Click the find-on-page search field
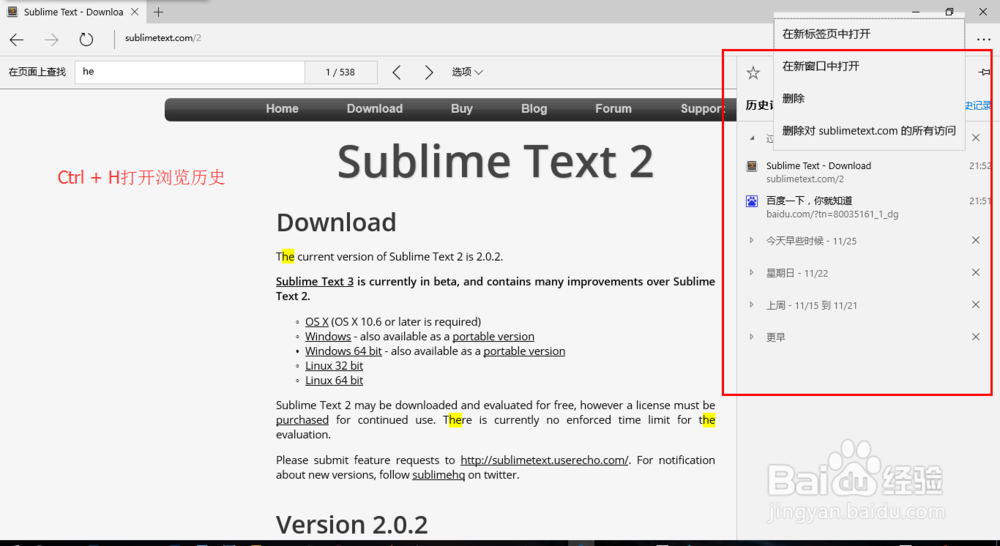This screenshot has width=1000, height=546. pos(189,72)
